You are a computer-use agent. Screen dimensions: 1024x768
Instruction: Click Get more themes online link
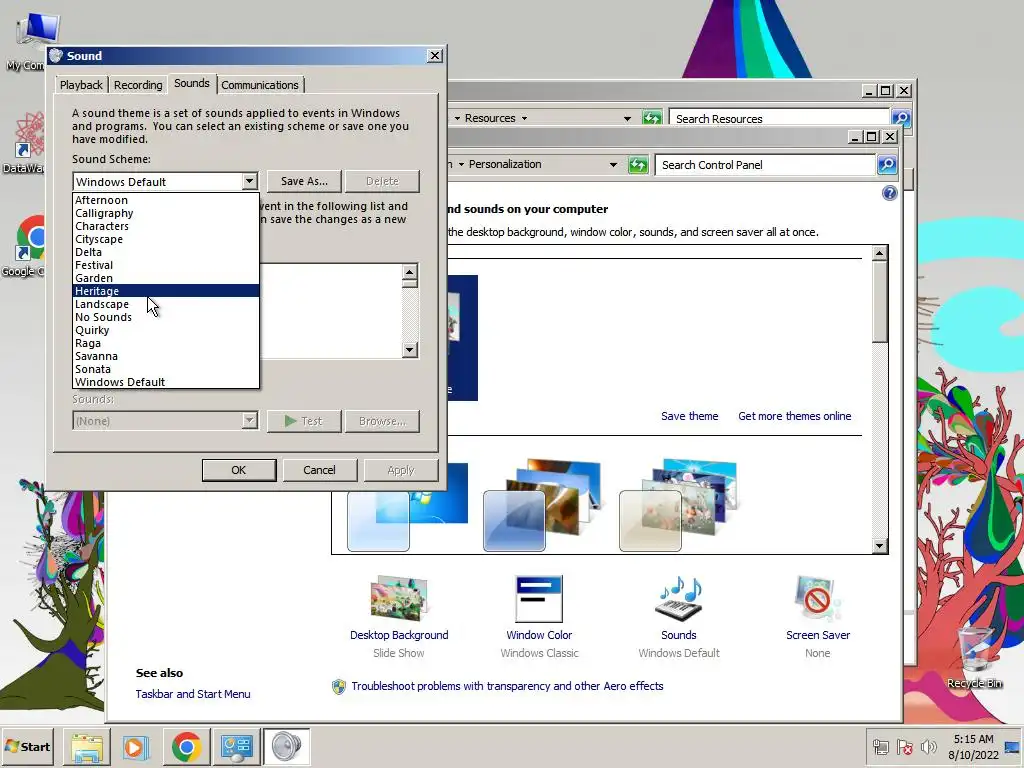pyautogui.click(x=795, y=416)
